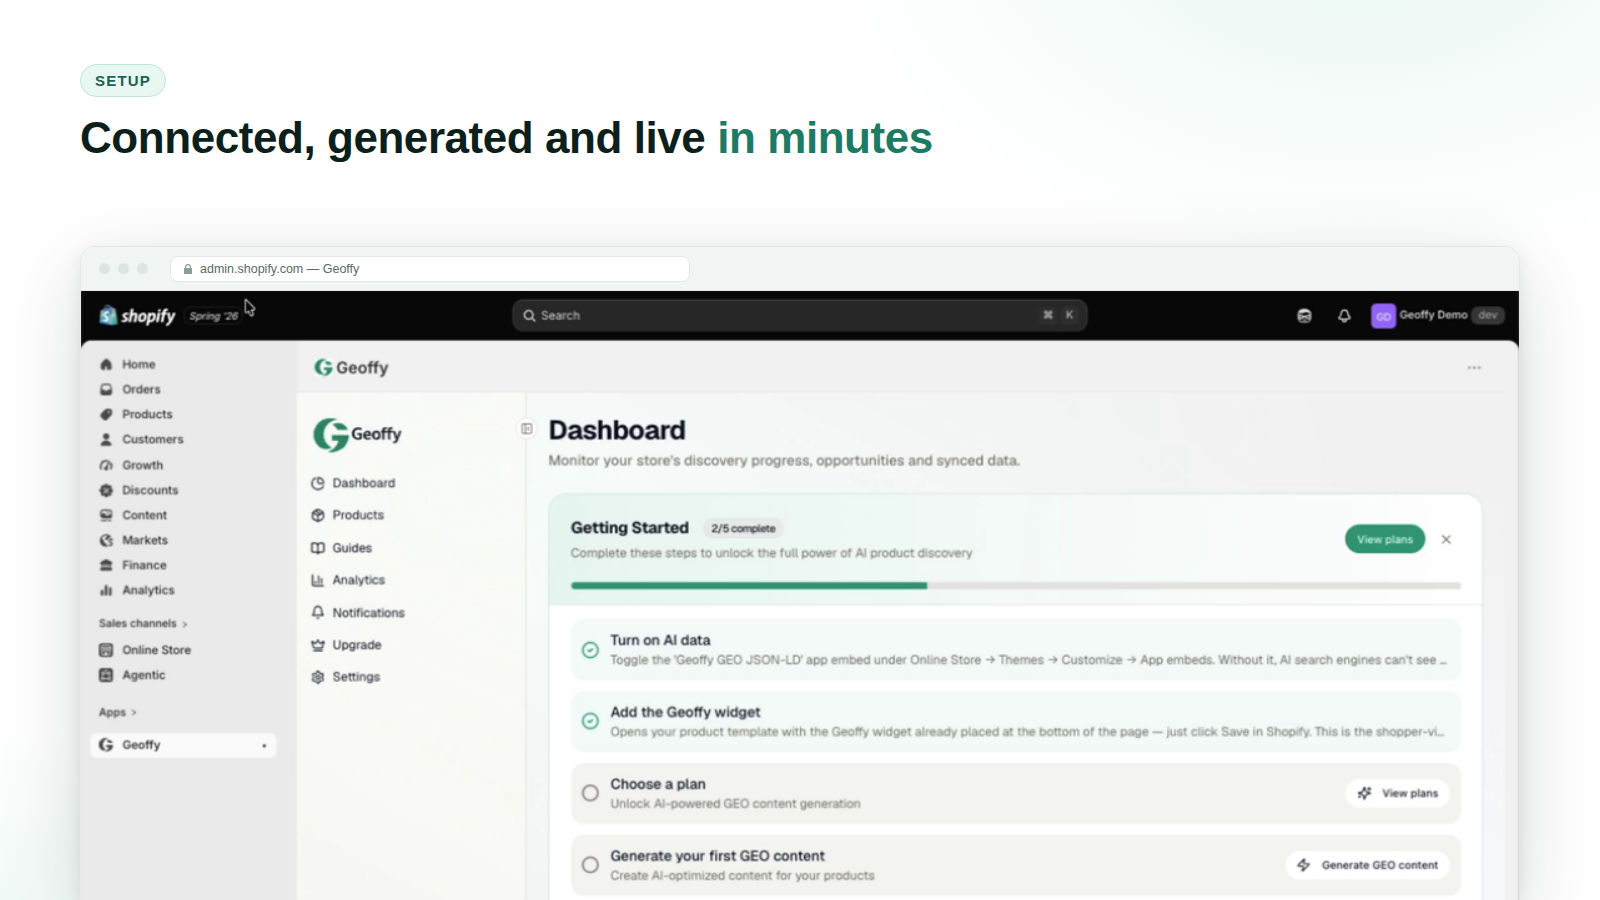Click the Analytics chart icon in the Geoffy menu
Screen dimensions: 1600x900
click(x=318, y=580)
